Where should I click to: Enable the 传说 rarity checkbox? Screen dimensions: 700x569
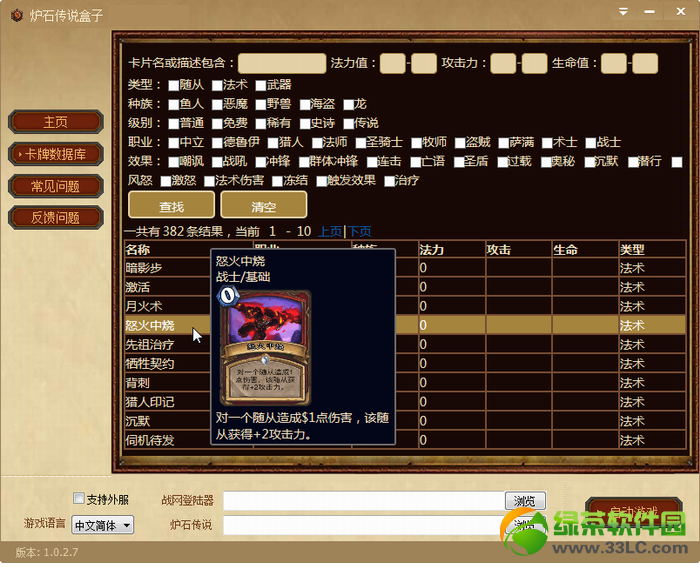pyautogui.click(x=349, y=124)
